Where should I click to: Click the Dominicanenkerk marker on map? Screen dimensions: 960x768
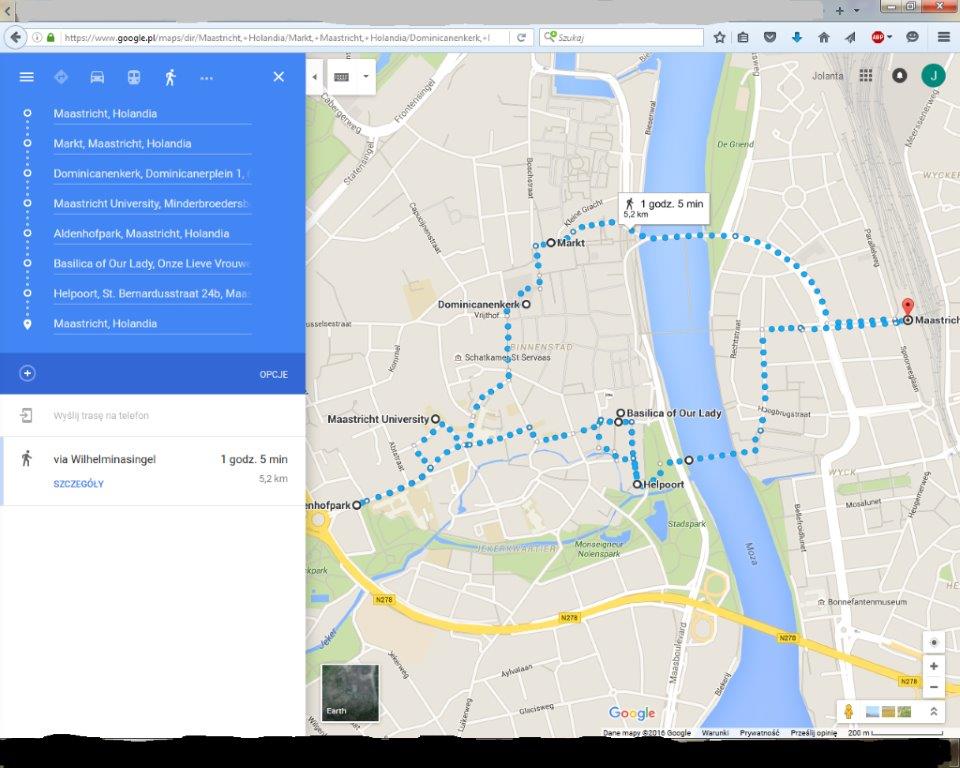pyautogui.click(x=526, y=304)
